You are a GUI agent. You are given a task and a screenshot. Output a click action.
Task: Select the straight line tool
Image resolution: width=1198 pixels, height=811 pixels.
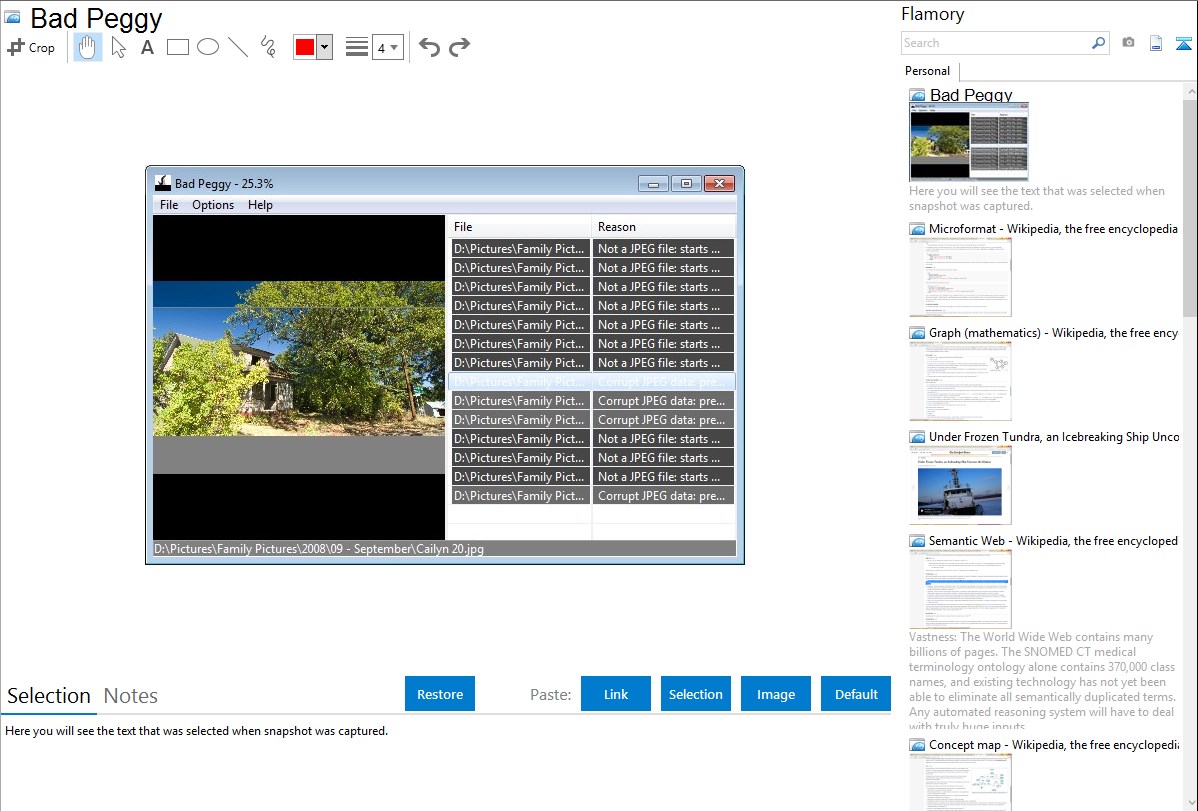pyautogui.click(x=238, y=47)
